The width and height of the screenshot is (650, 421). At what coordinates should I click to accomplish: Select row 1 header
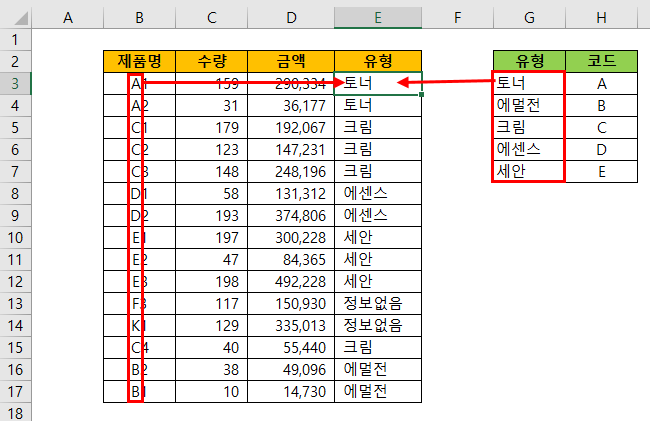[x=15, y=40]
